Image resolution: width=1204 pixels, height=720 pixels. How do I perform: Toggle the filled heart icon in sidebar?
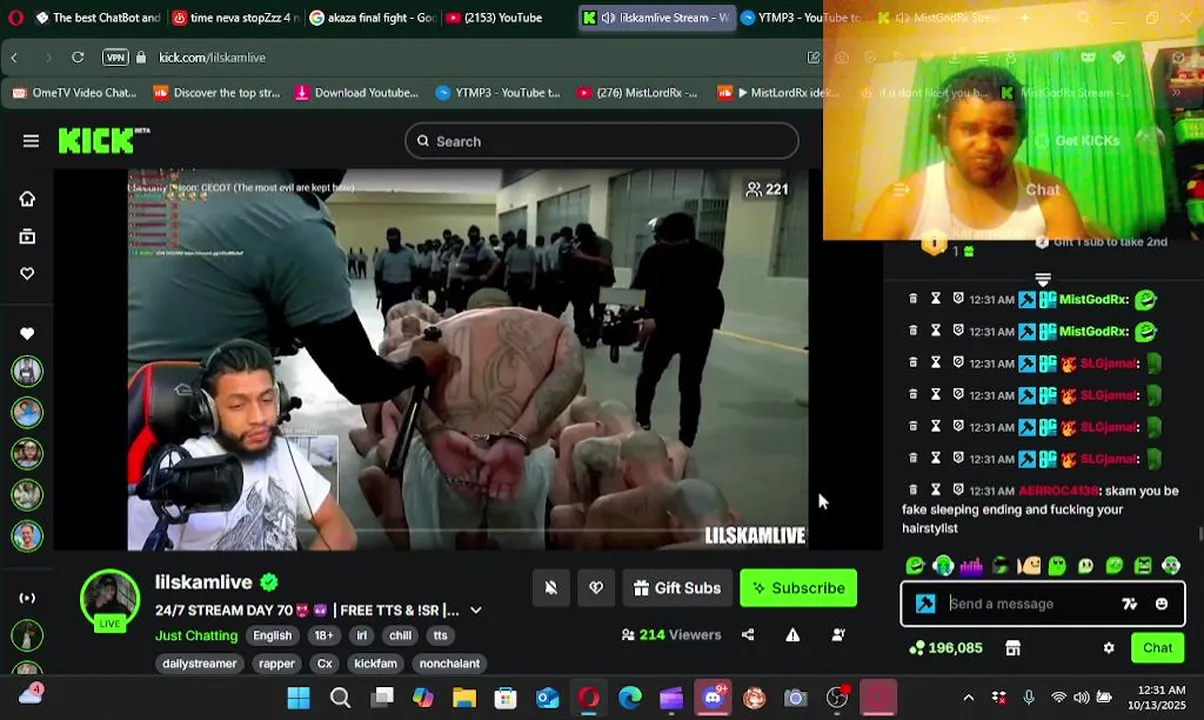click(27, 333)
